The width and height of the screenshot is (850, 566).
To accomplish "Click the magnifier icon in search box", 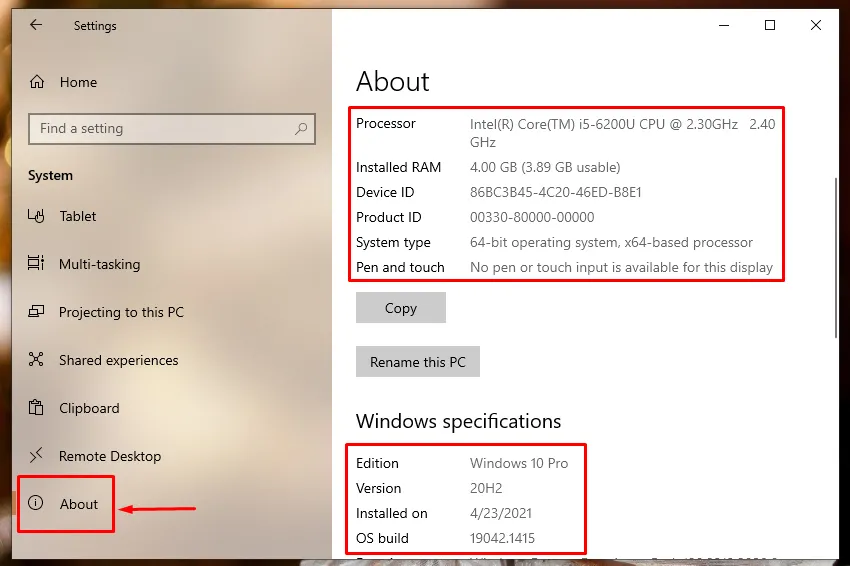I will tap(301, 129).
